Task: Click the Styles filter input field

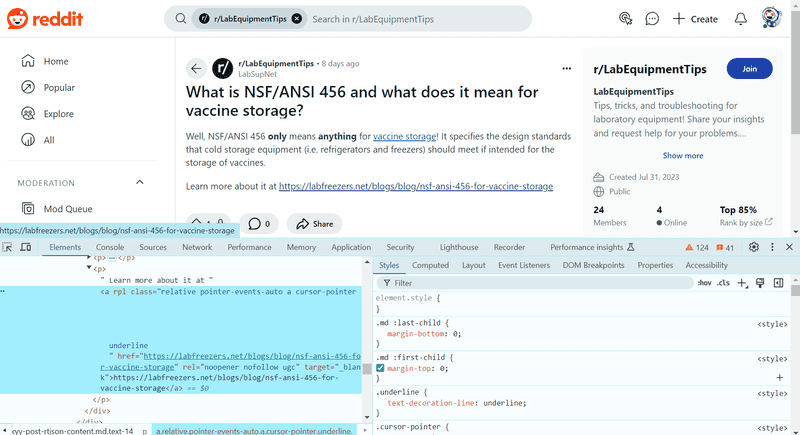Action: tap(535, 283)
